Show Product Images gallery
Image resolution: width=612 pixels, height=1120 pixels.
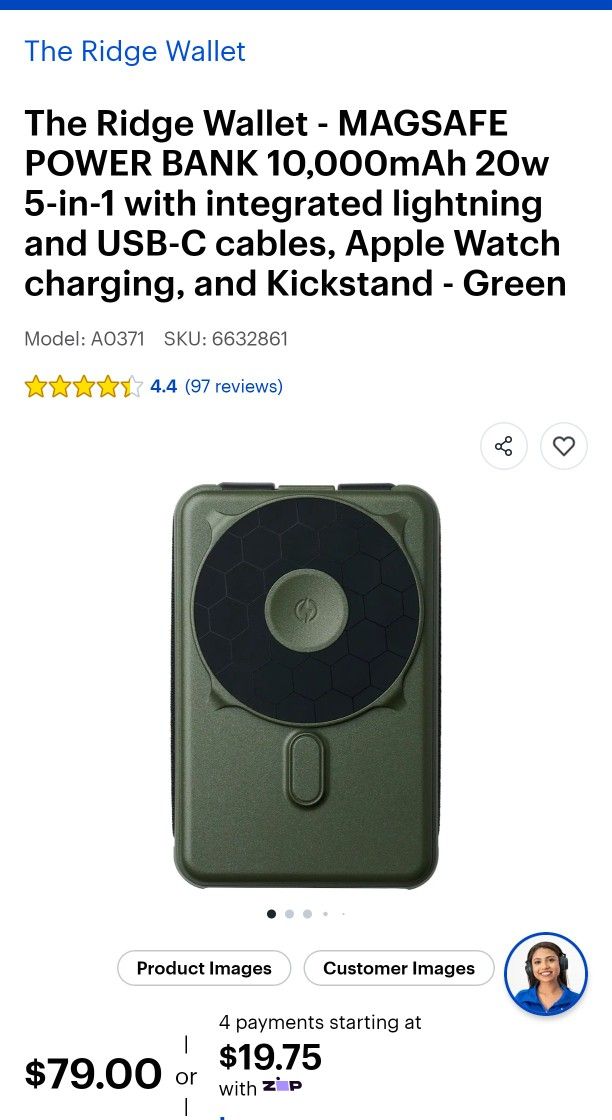[204, 969]
